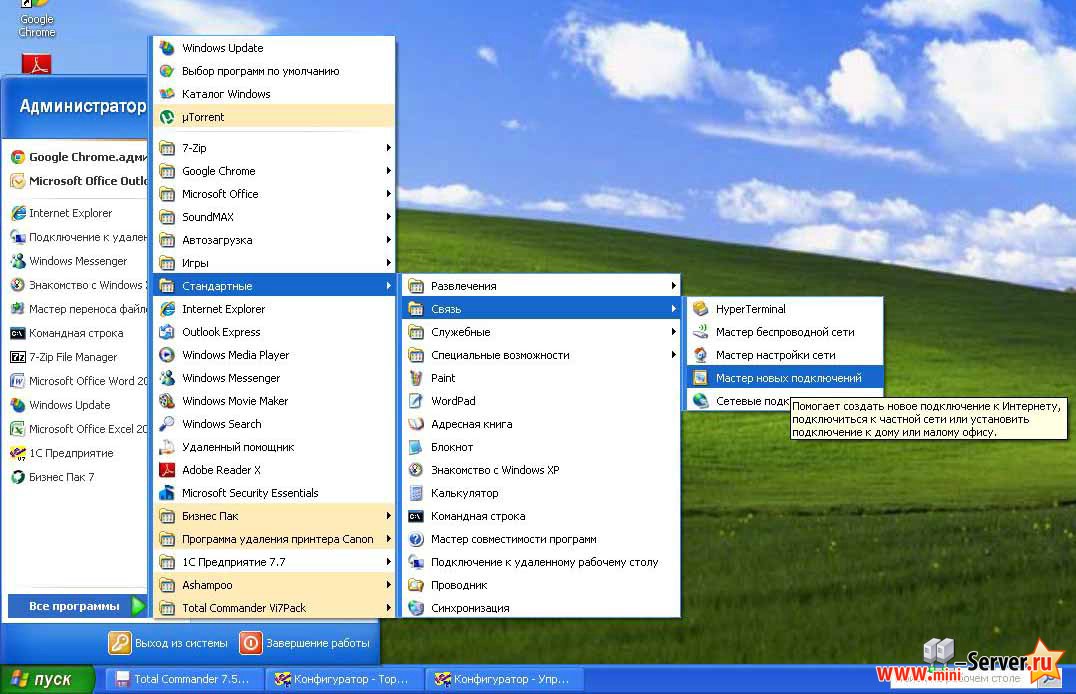Click the Мастер новых подключений icon
The width and height of the screenshot is (1076, 694).
point(701,378)
